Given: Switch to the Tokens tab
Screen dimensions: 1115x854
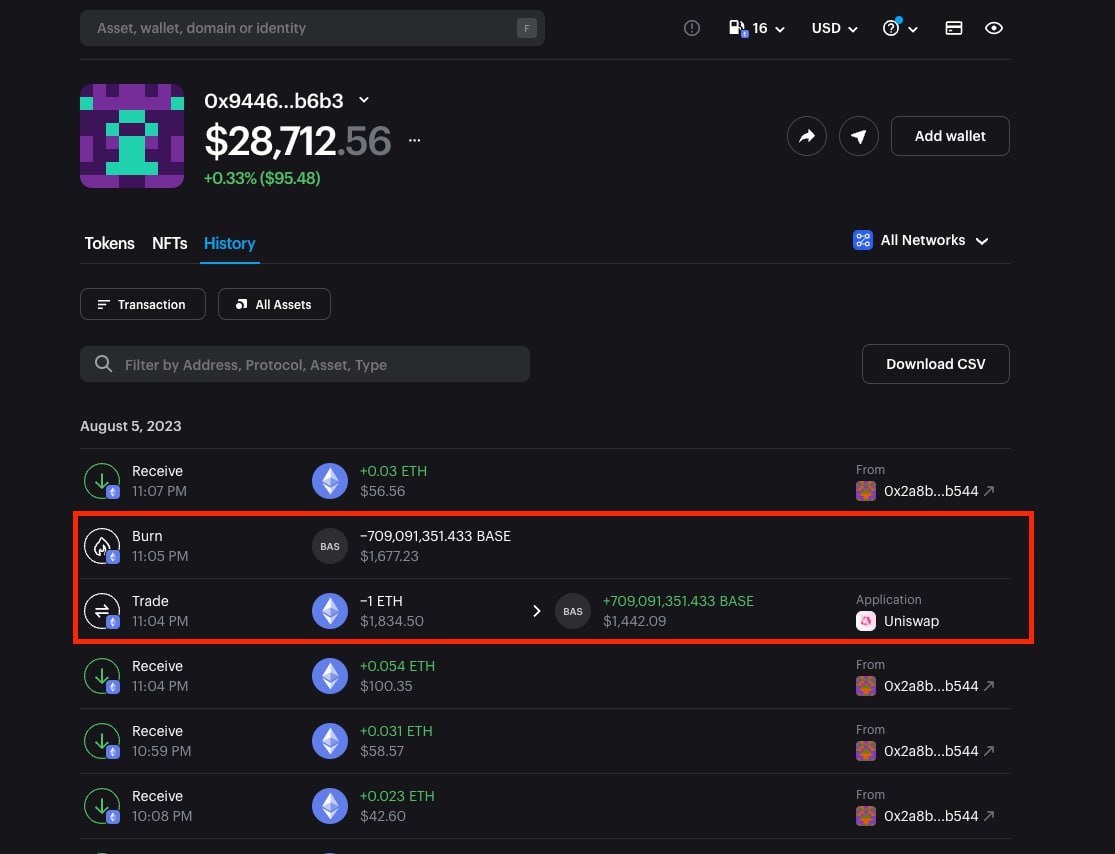Looking at the screenshot, I should pos(110,243).
